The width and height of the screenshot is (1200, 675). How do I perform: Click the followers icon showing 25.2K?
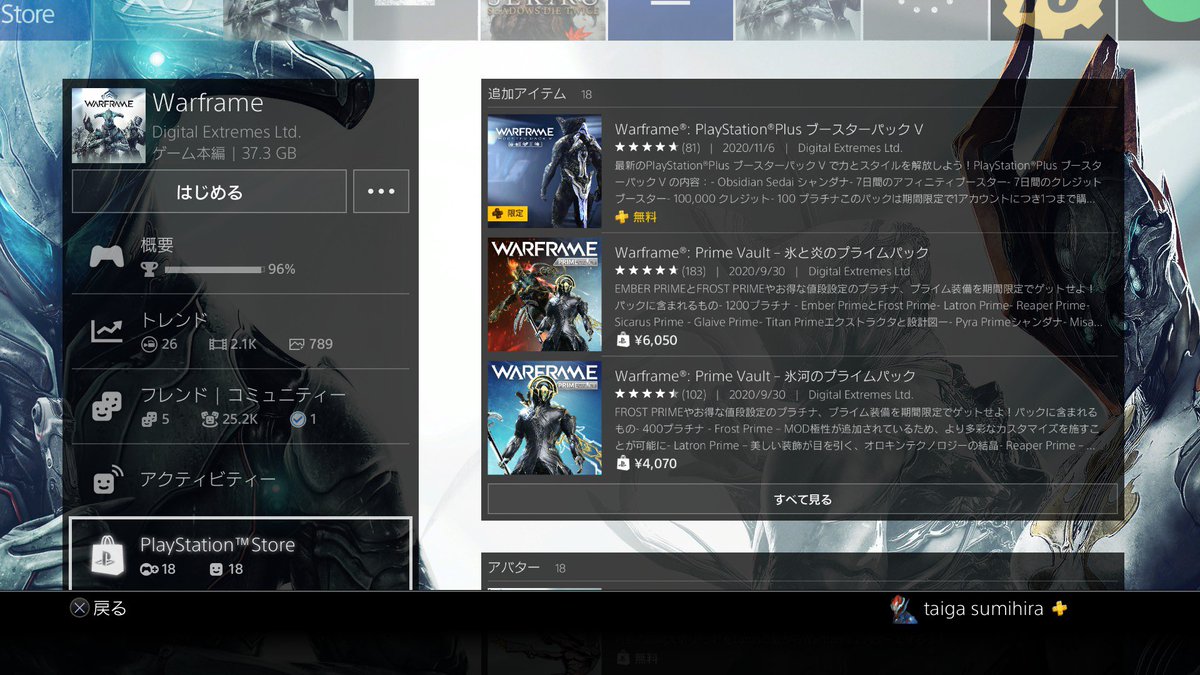pos(209,419)
